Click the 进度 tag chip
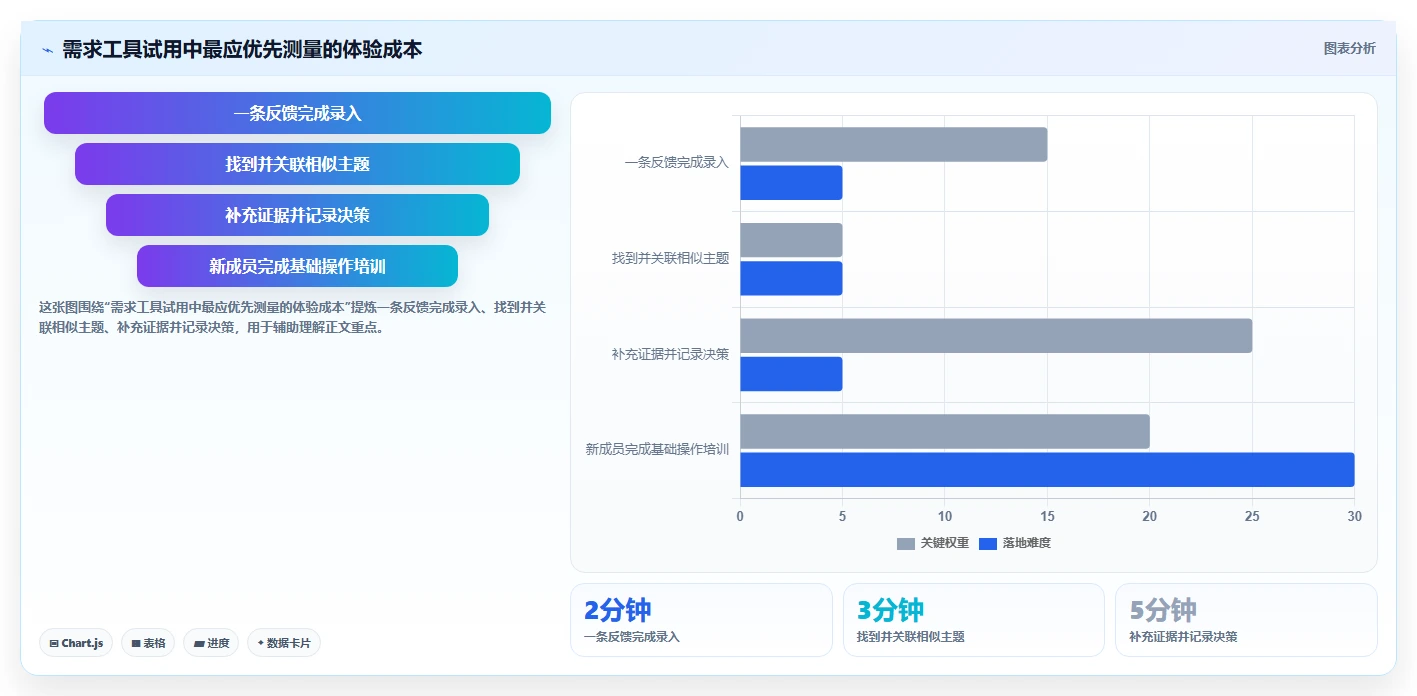 click(211, 643)
